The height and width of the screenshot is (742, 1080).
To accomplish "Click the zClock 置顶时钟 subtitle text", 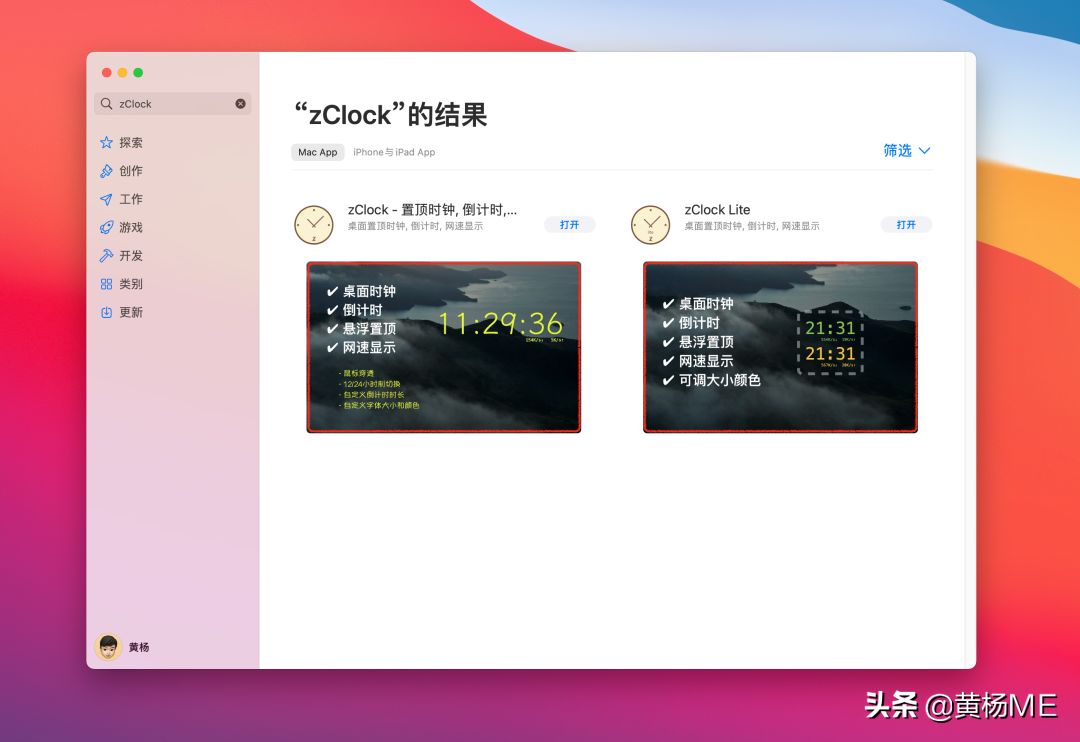I will coord(415,226).
